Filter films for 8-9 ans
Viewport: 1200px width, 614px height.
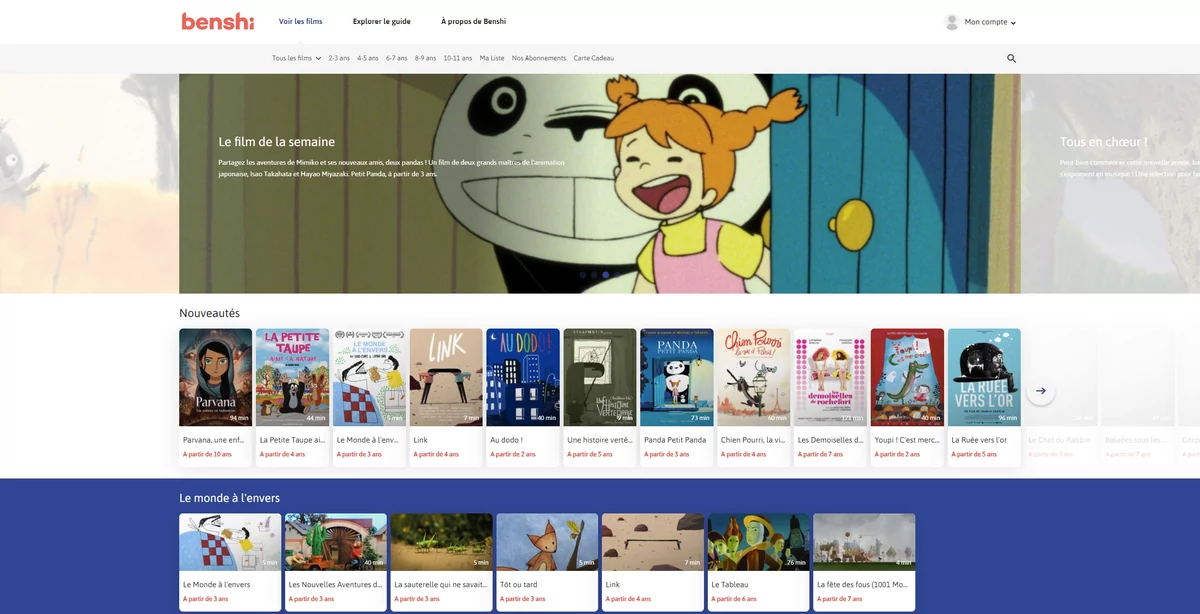(x=426, y=58)
